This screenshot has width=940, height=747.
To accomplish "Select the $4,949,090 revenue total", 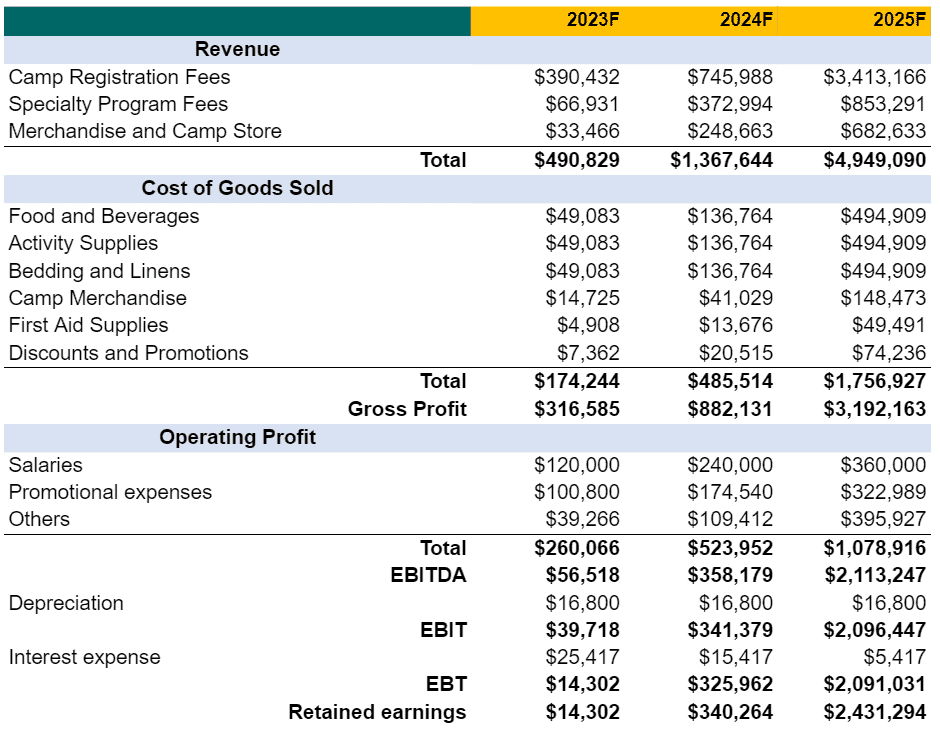I will click(x=875, y=160).
